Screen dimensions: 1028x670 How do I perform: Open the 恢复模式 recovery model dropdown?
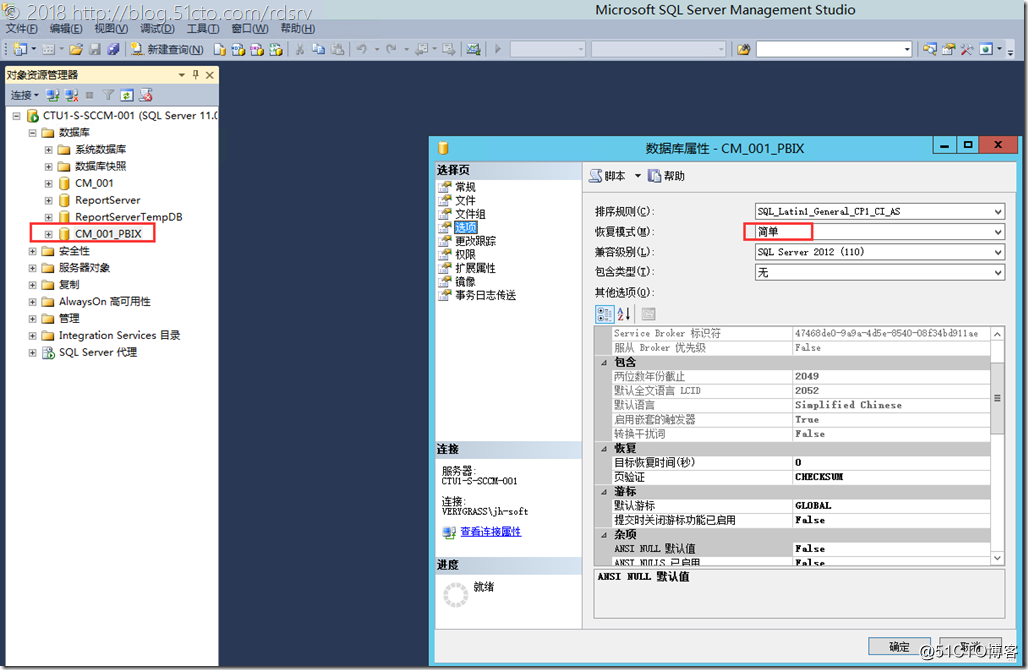(x=997, y=231)
